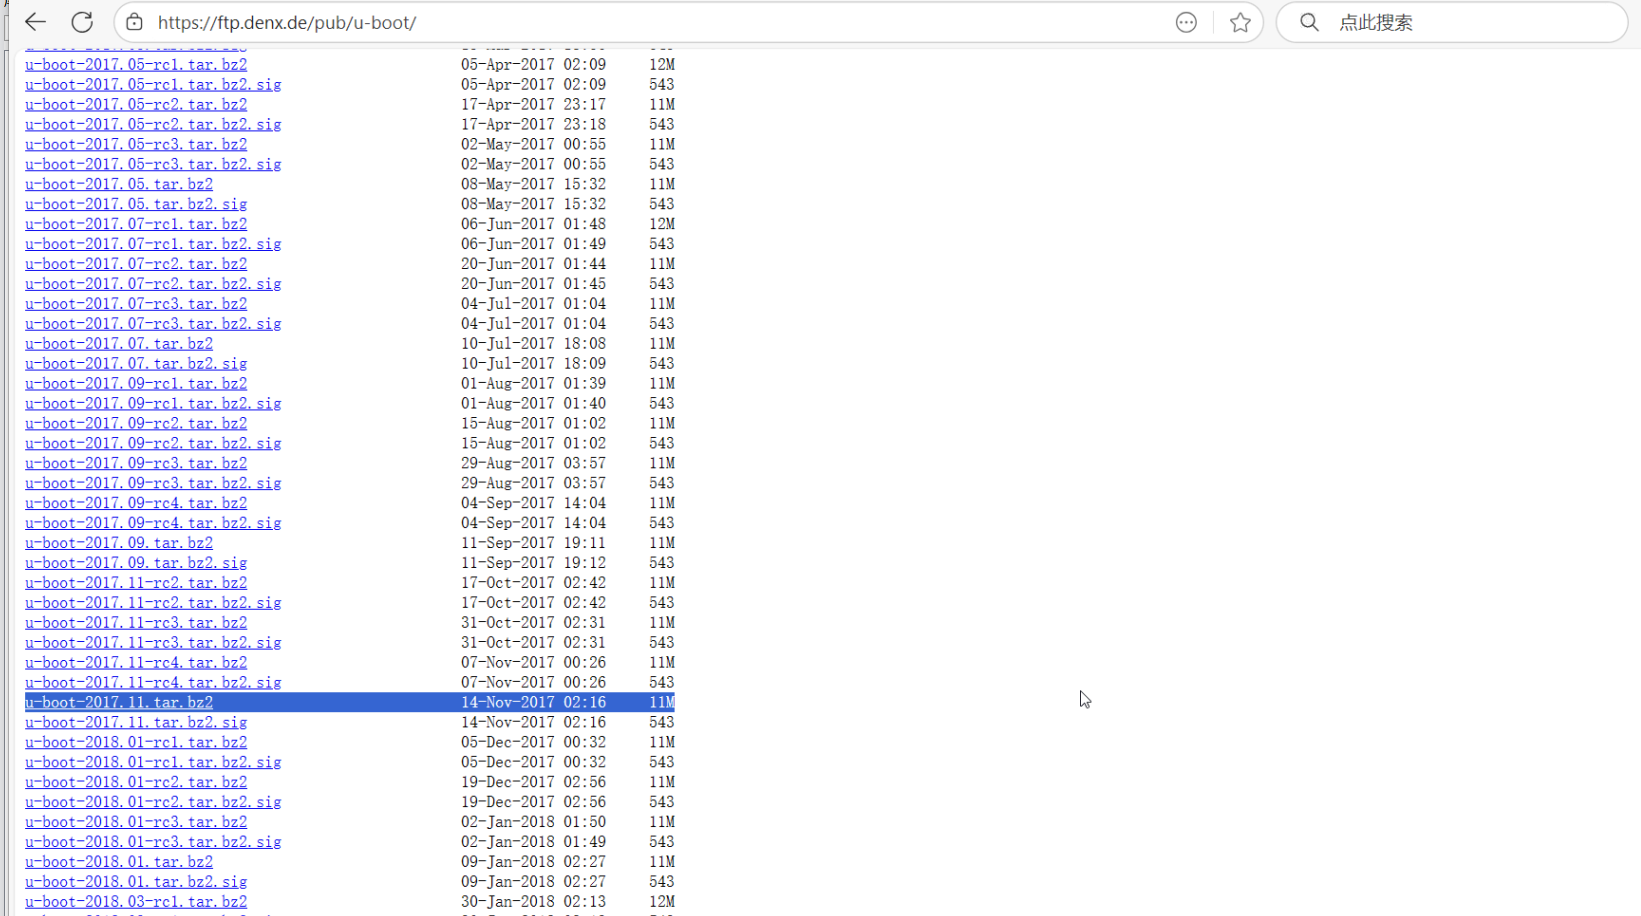The width and height of the screenshot is (1641, 916).
Task: Download u-boot-2018.01-rc3.tar.bz2
Action: click(136, 823)
